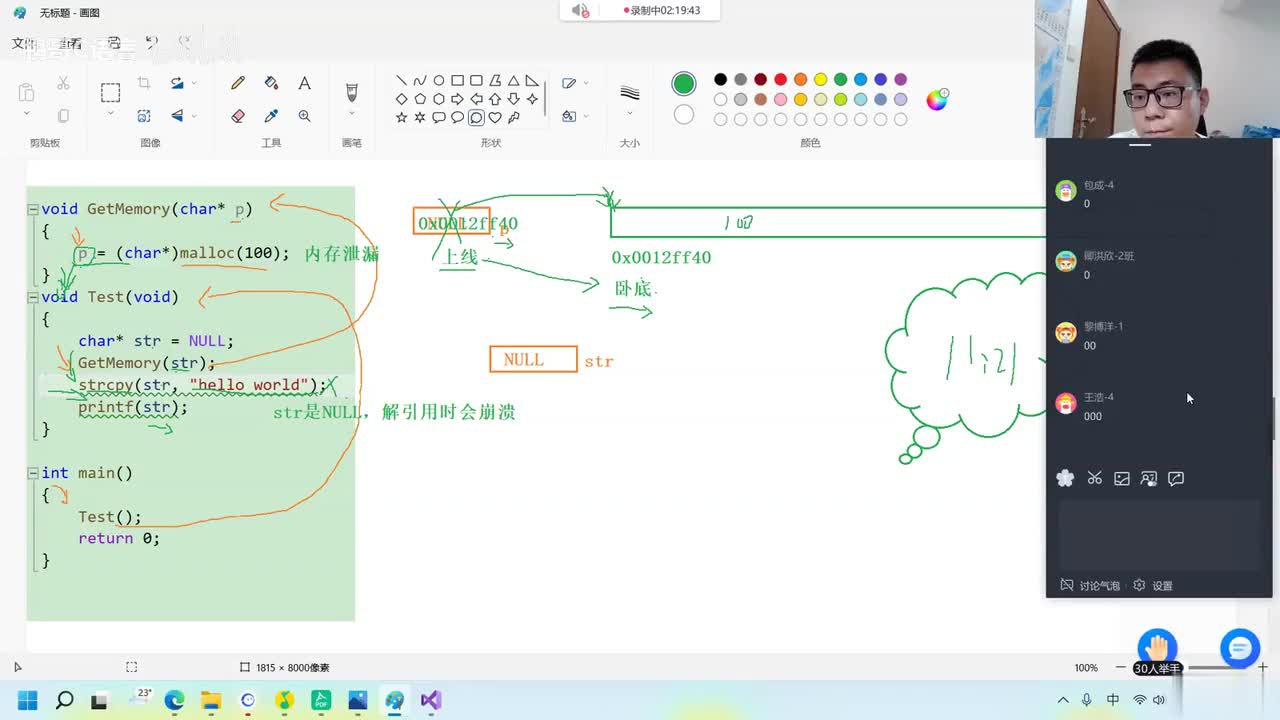Activate the rectangular Selection tool

pyautogui.click(x=110, y=93)
